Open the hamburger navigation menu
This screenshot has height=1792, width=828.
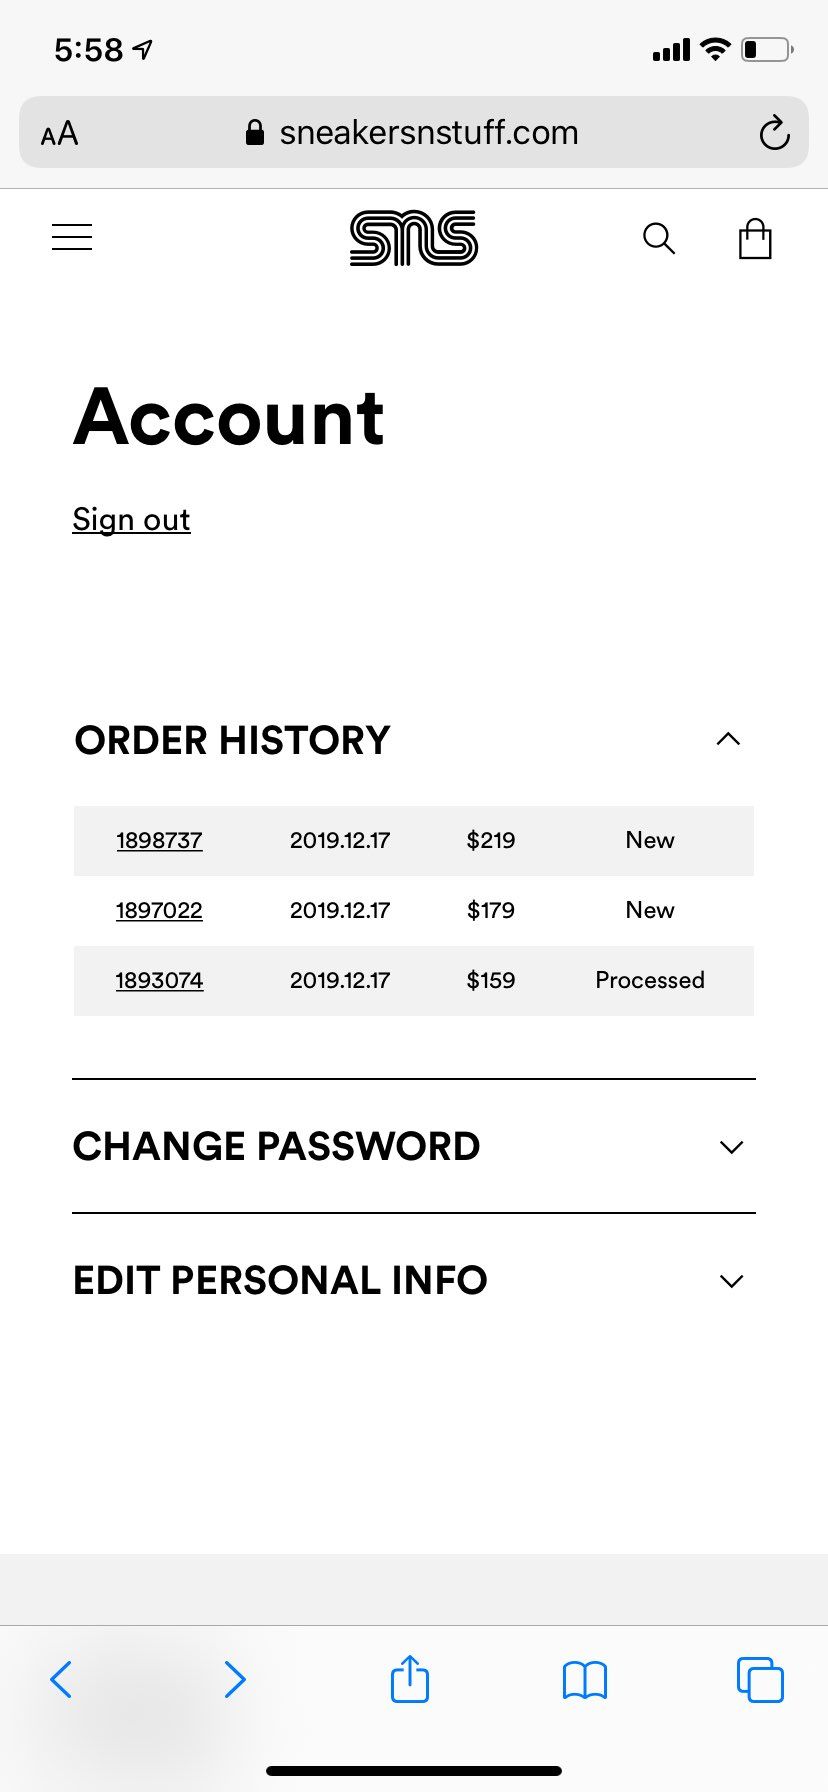click(72, 237)
